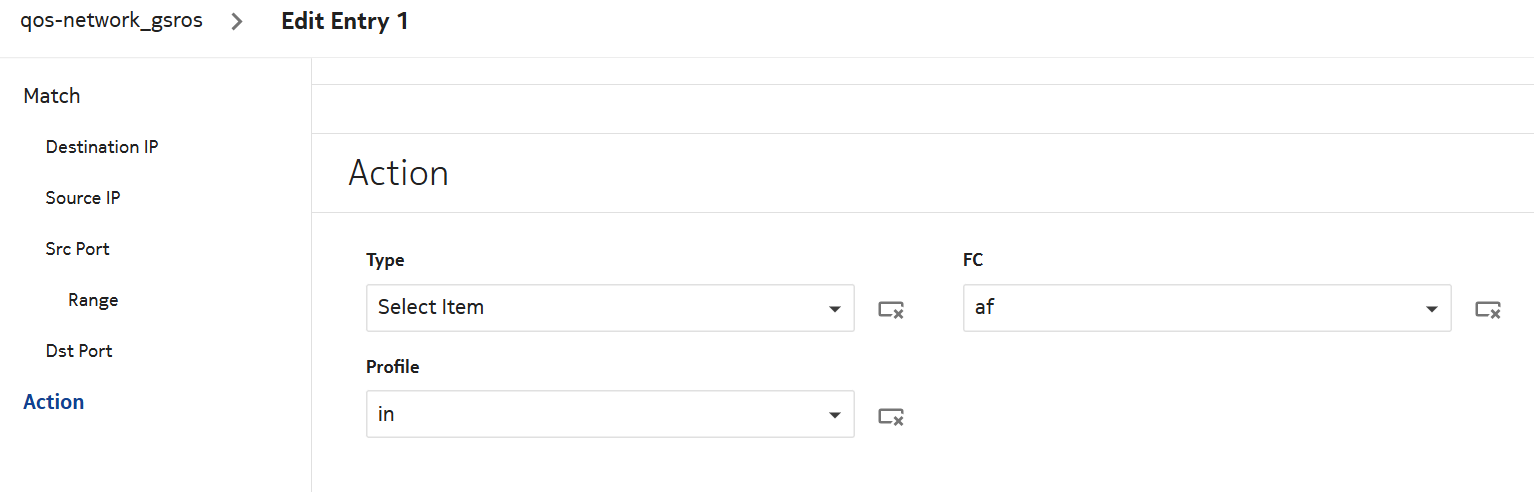Clear the FC field value

pos(1488,310)
